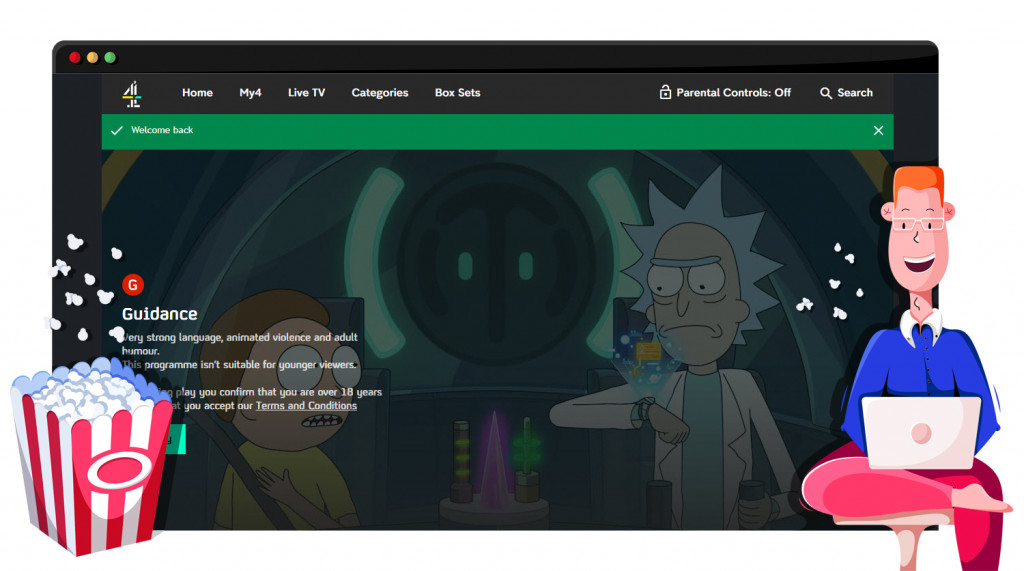
Task: Open the Terms and Conditions link
Action: click(x=306, y=406)
